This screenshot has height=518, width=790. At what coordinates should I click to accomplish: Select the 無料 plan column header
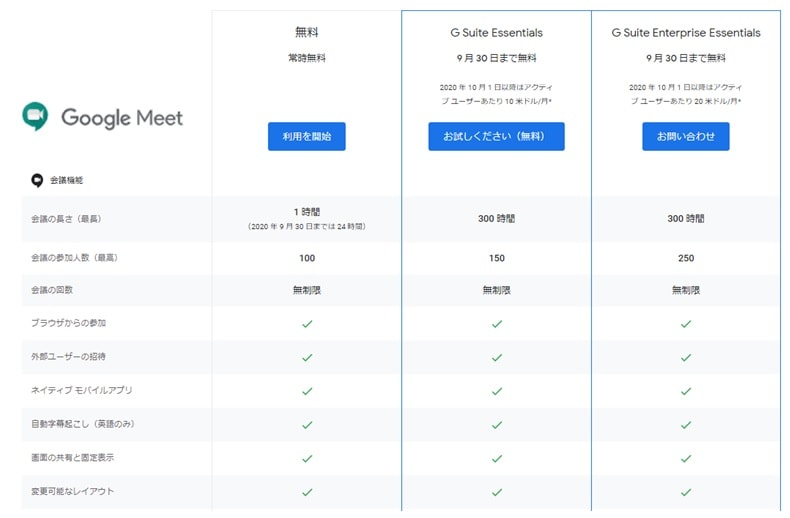(307, 33)
